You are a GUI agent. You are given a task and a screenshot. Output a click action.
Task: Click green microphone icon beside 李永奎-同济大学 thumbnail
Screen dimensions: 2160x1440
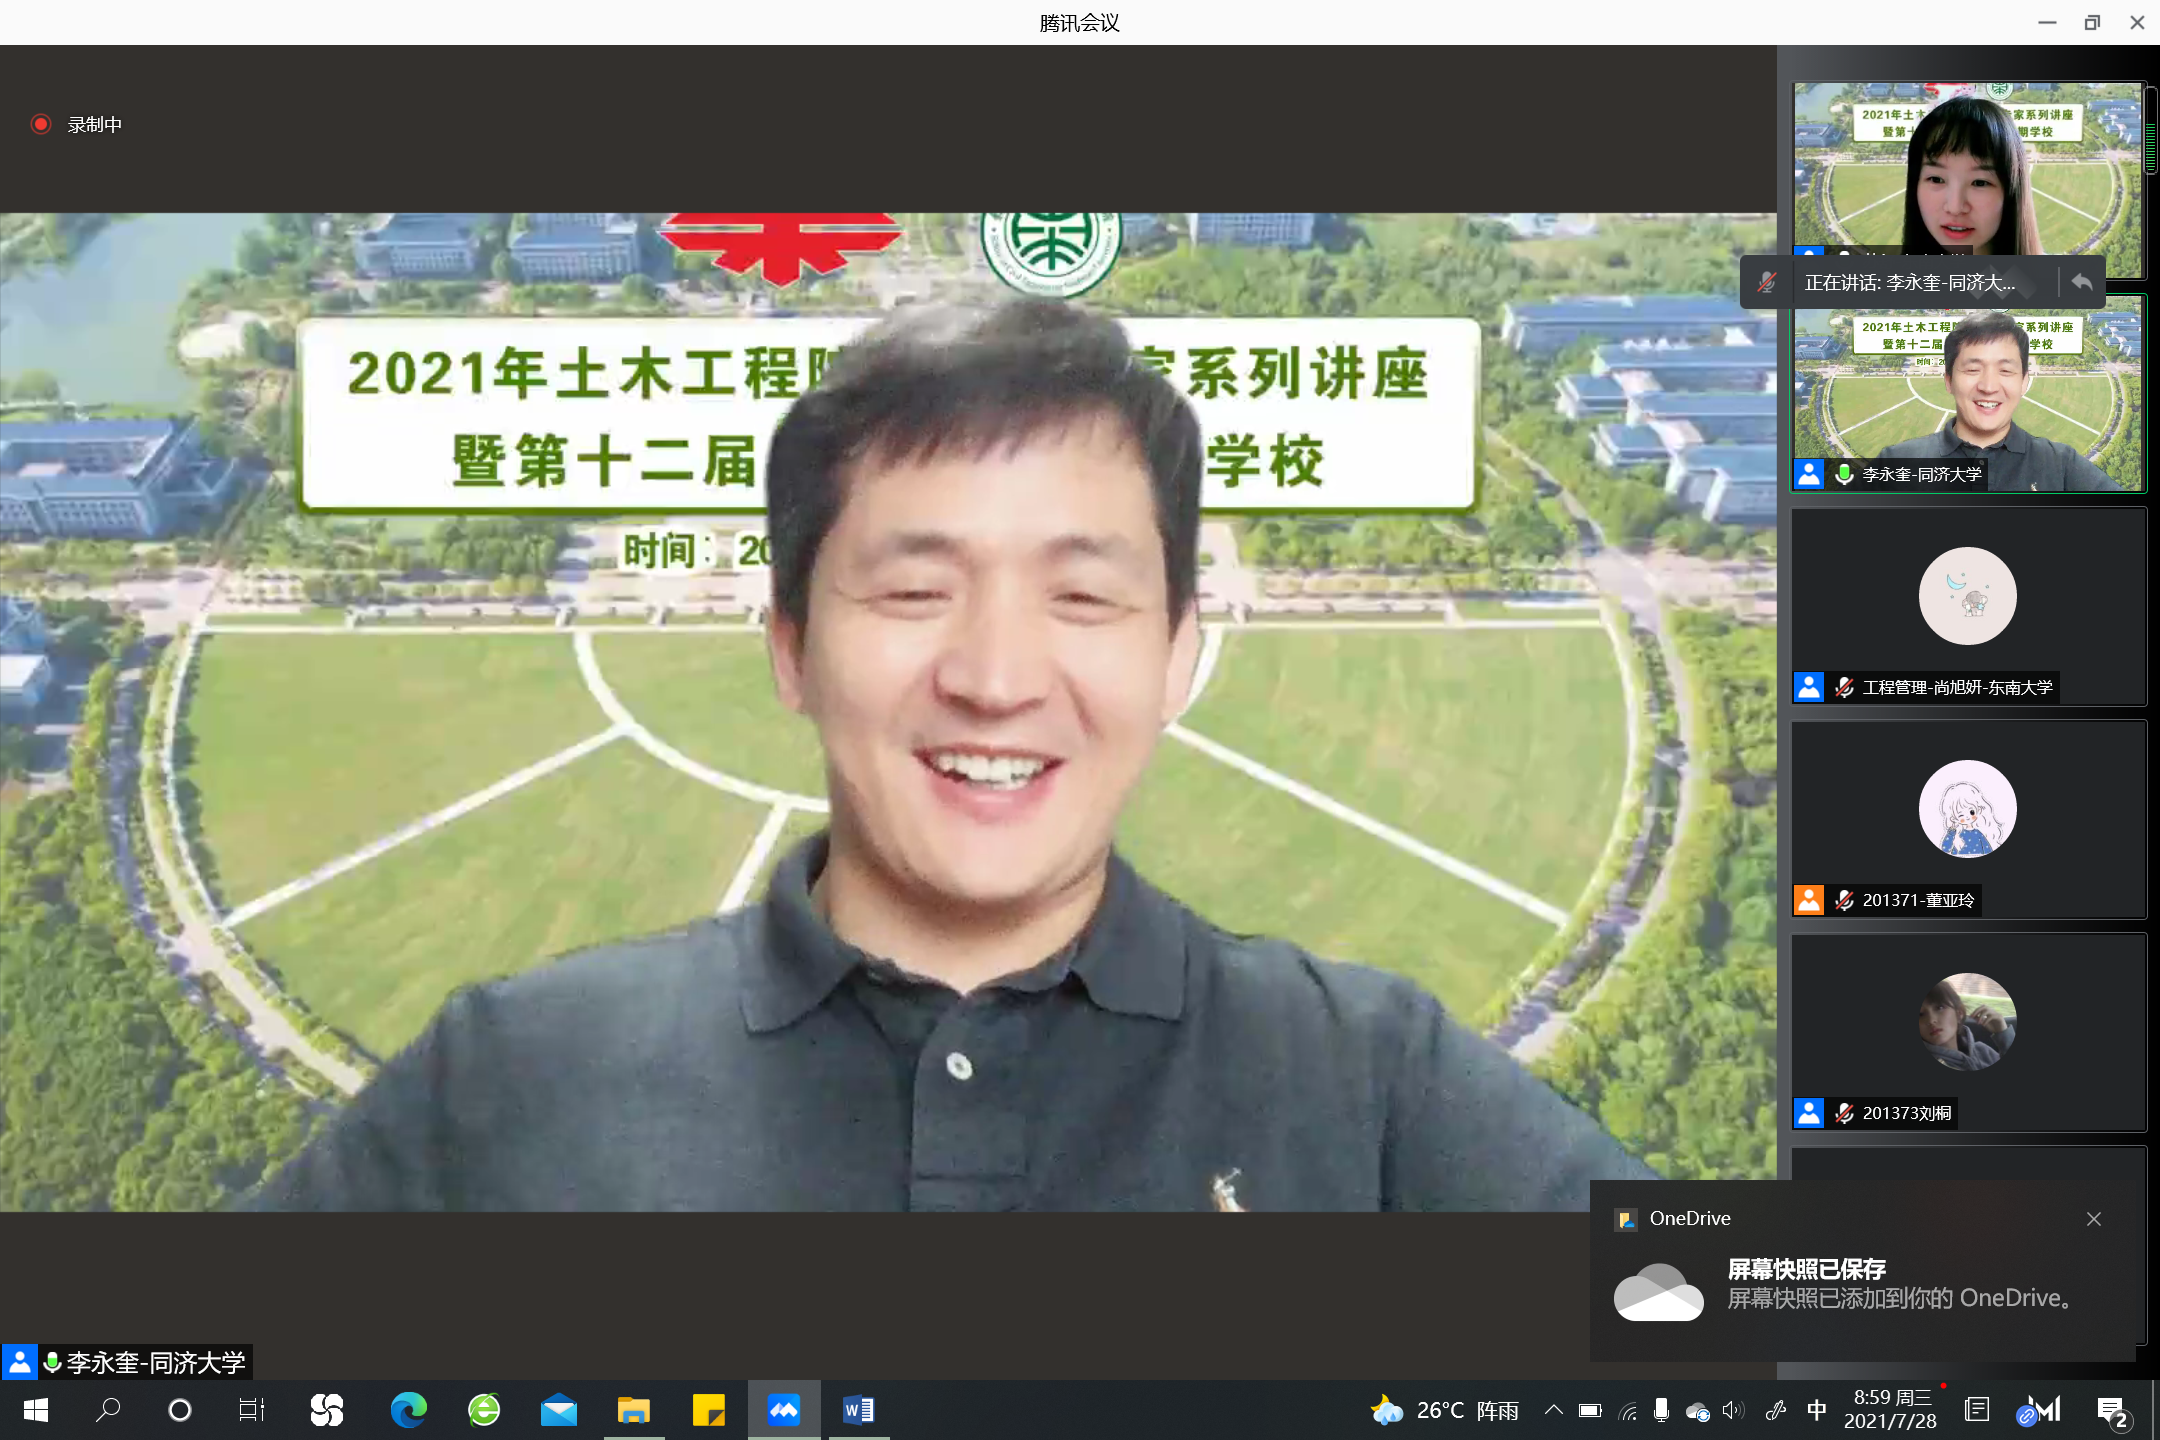(1845, 474)
